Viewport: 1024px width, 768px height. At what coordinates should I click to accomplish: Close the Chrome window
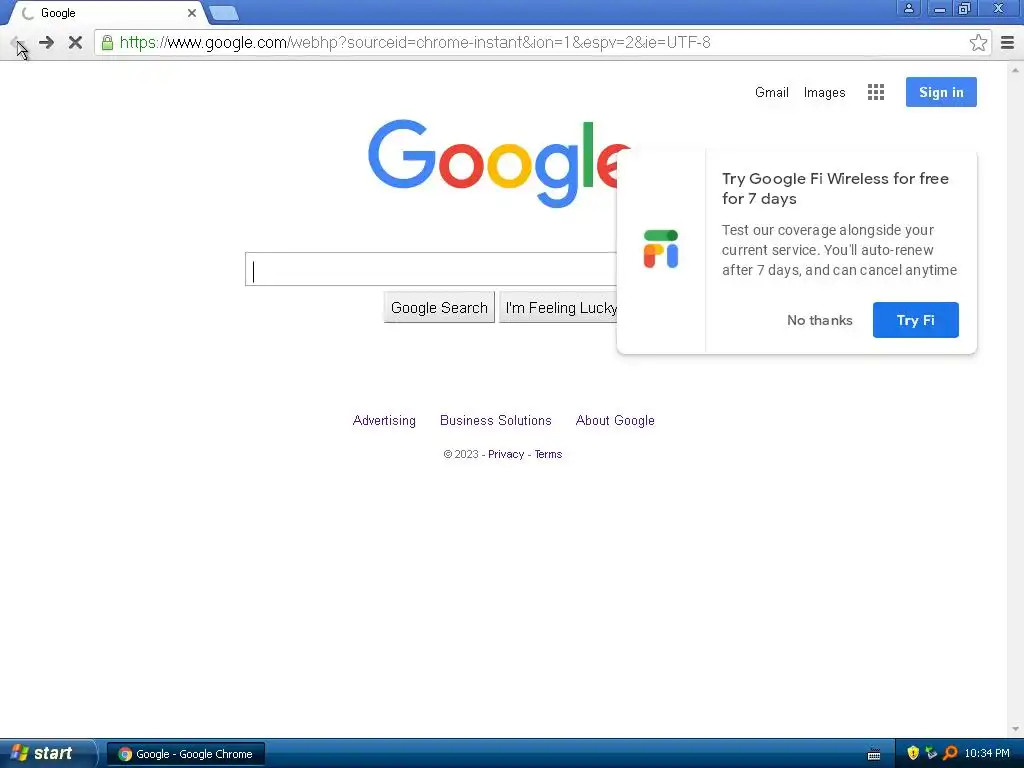pos(998,8)
